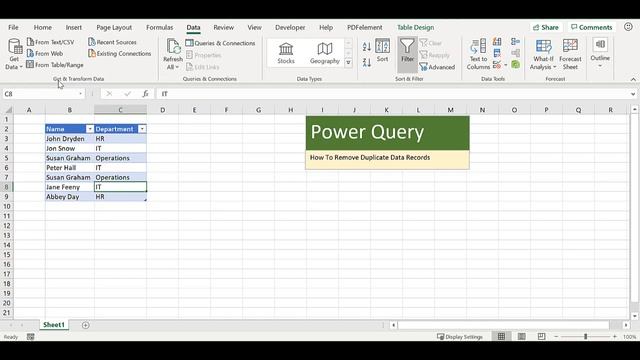
Task: Sort Z to A descending
Action: 367,62
